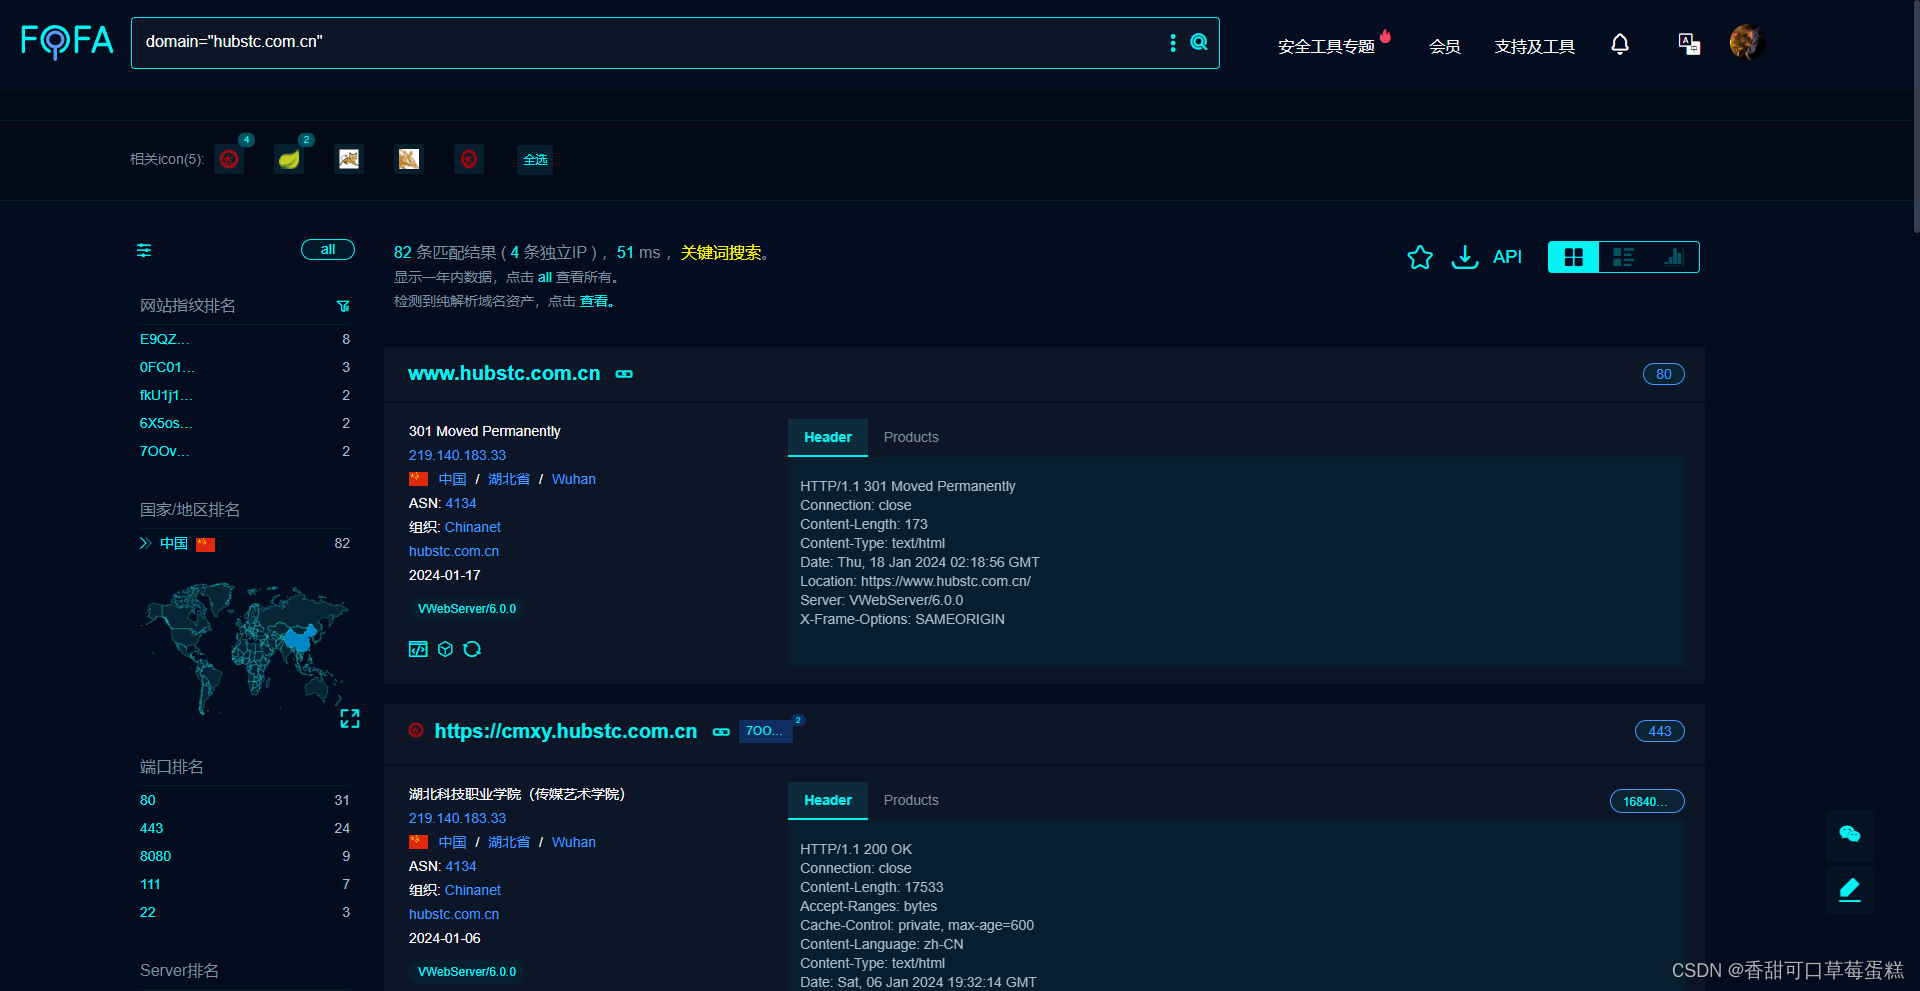
Task: Open 支持及工具 menu
Action: 1534,46
